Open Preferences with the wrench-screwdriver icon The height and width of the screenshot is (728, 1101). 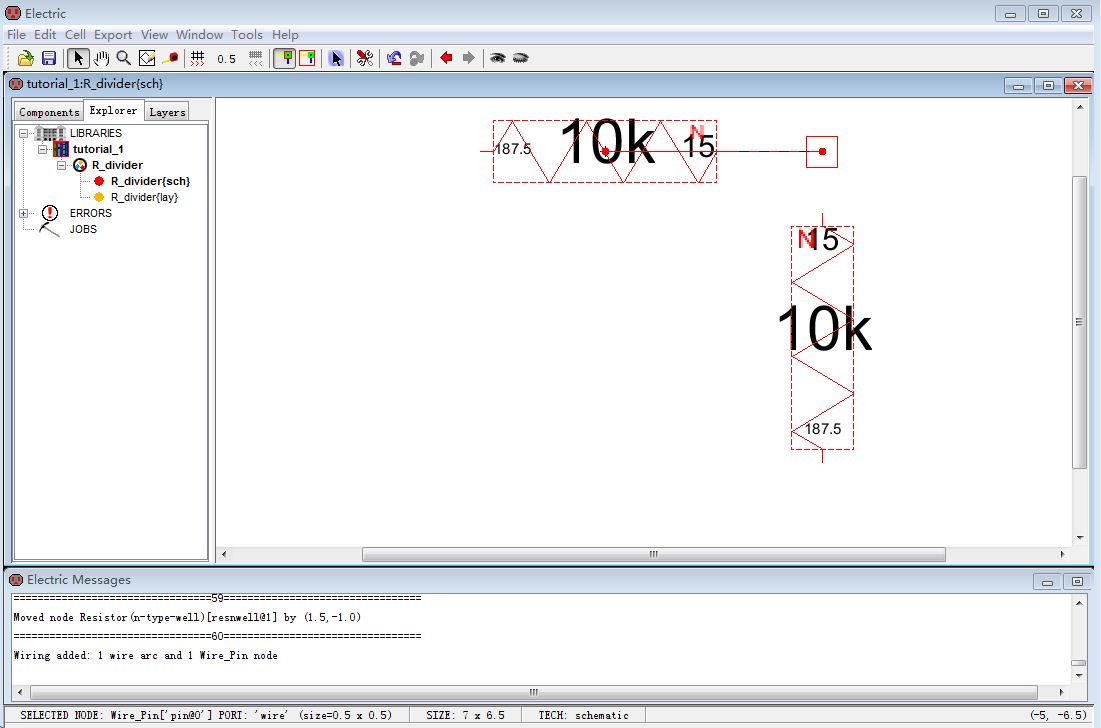click(364, 58)
